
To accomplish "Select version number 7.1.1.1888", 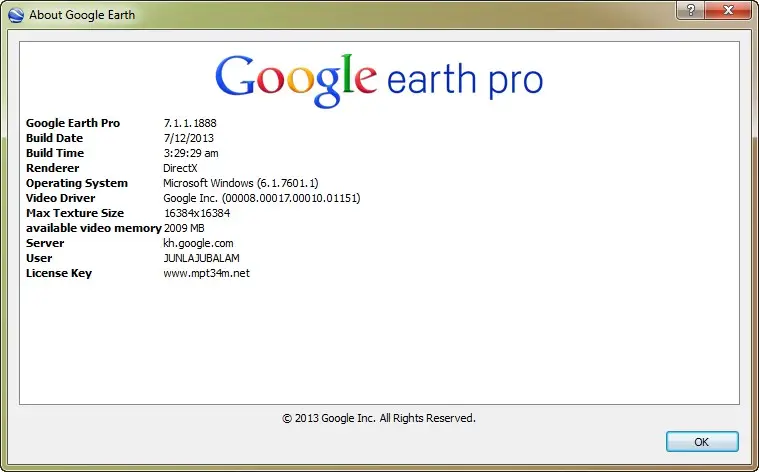I will click(x=190, y=123).
